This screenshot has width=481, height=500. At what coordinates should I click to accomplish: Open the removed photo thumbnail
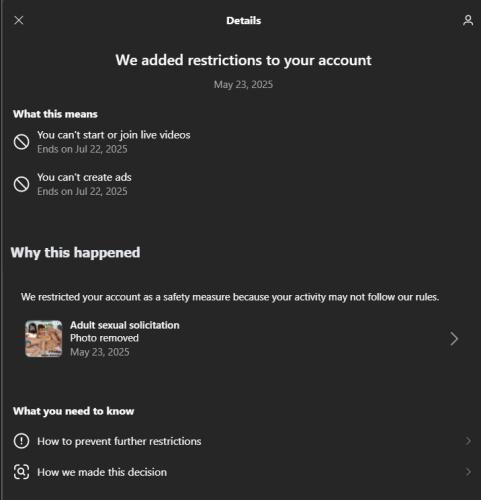(44, 339)
